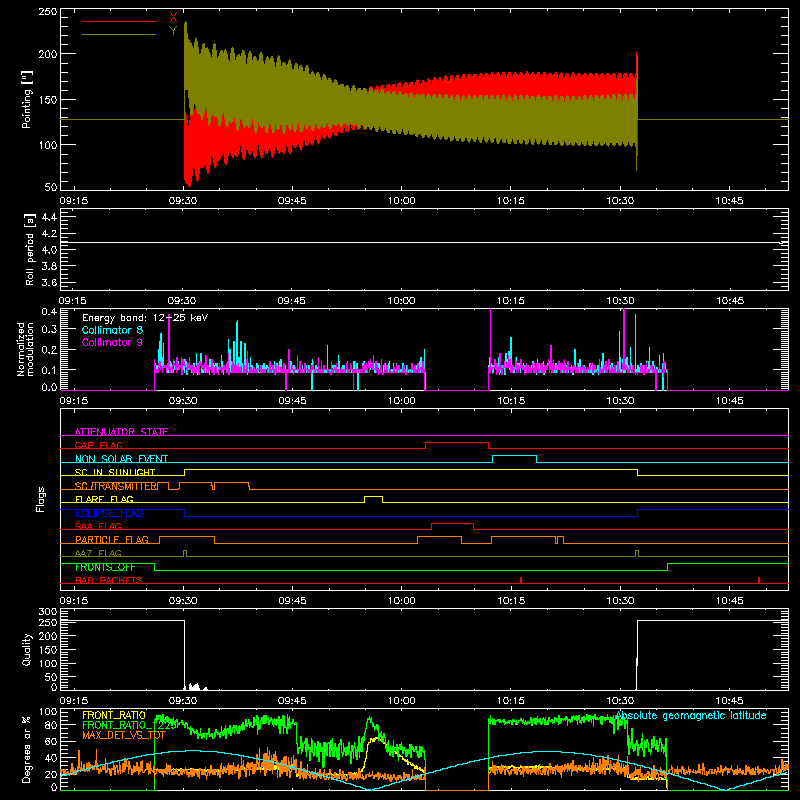Click the ATTENUATOR_STATE flag label

121,432
